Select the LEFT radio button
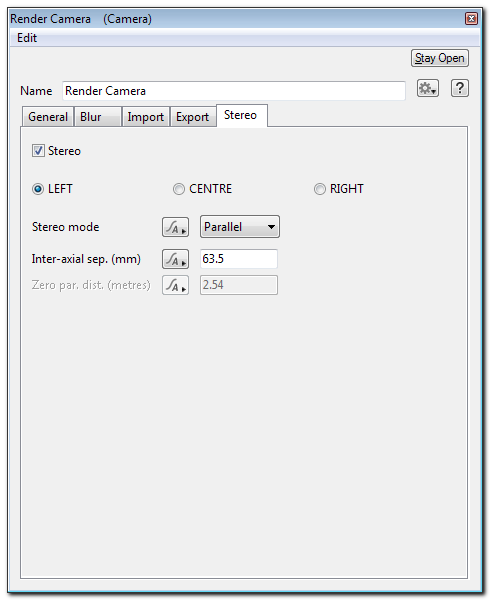Viewport: 490px width, 600px height. (x=38, y=189)
